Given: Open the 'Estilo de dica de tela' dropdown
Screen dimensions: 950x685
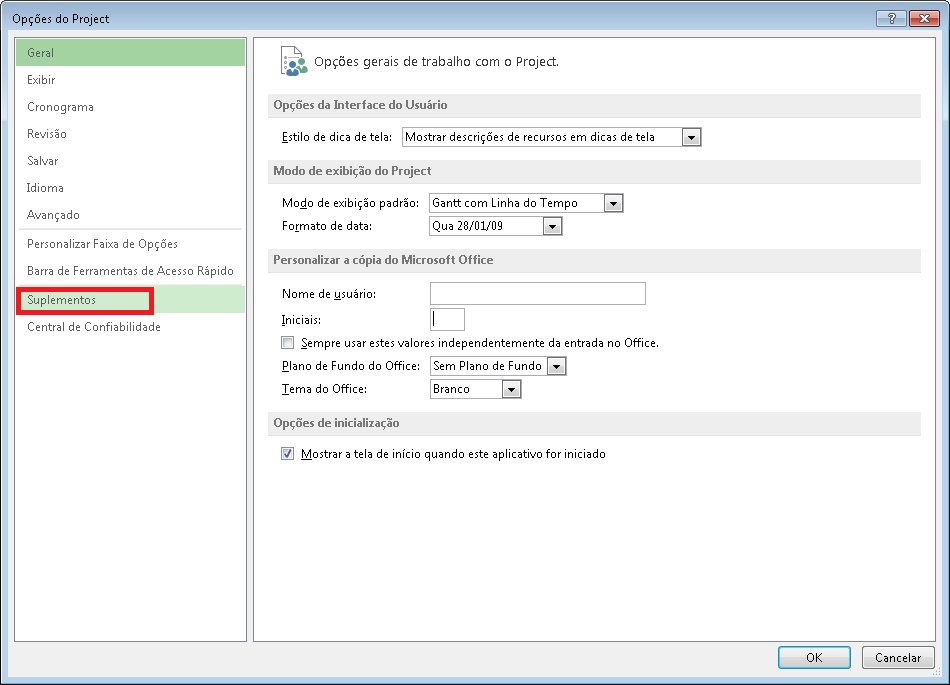Looking at the screenshot, I should pos(691,137).
